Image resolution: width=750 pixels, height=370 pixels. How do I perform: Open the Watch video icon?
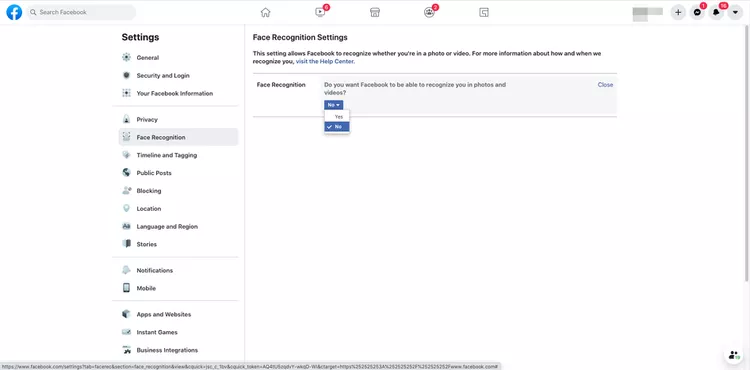pyautogui.click(x=320, y=12)
